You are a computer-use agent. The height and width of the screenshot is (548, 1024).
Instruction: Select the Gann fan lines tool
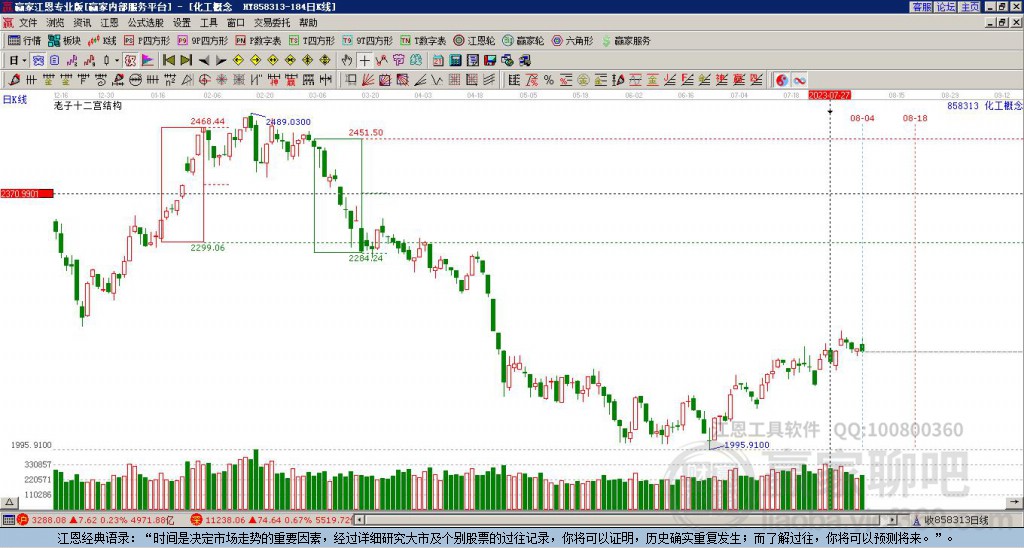pos(368,80)
